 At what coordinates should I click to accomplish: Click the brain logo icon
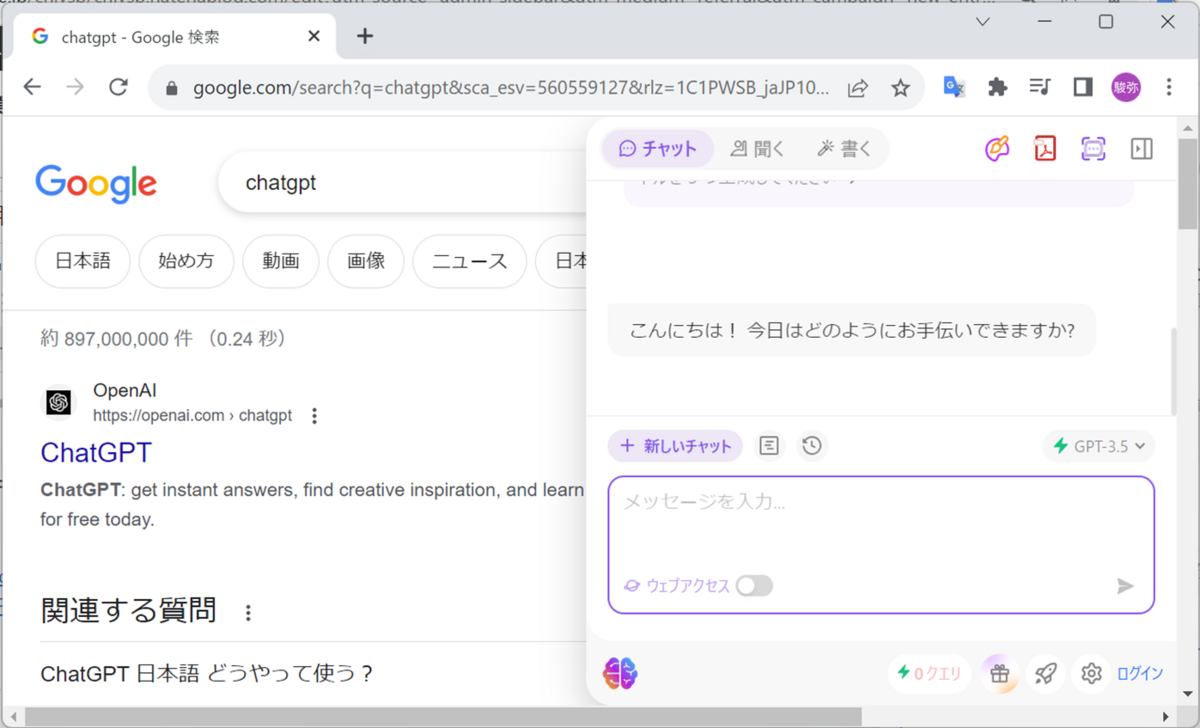point(620,674)
